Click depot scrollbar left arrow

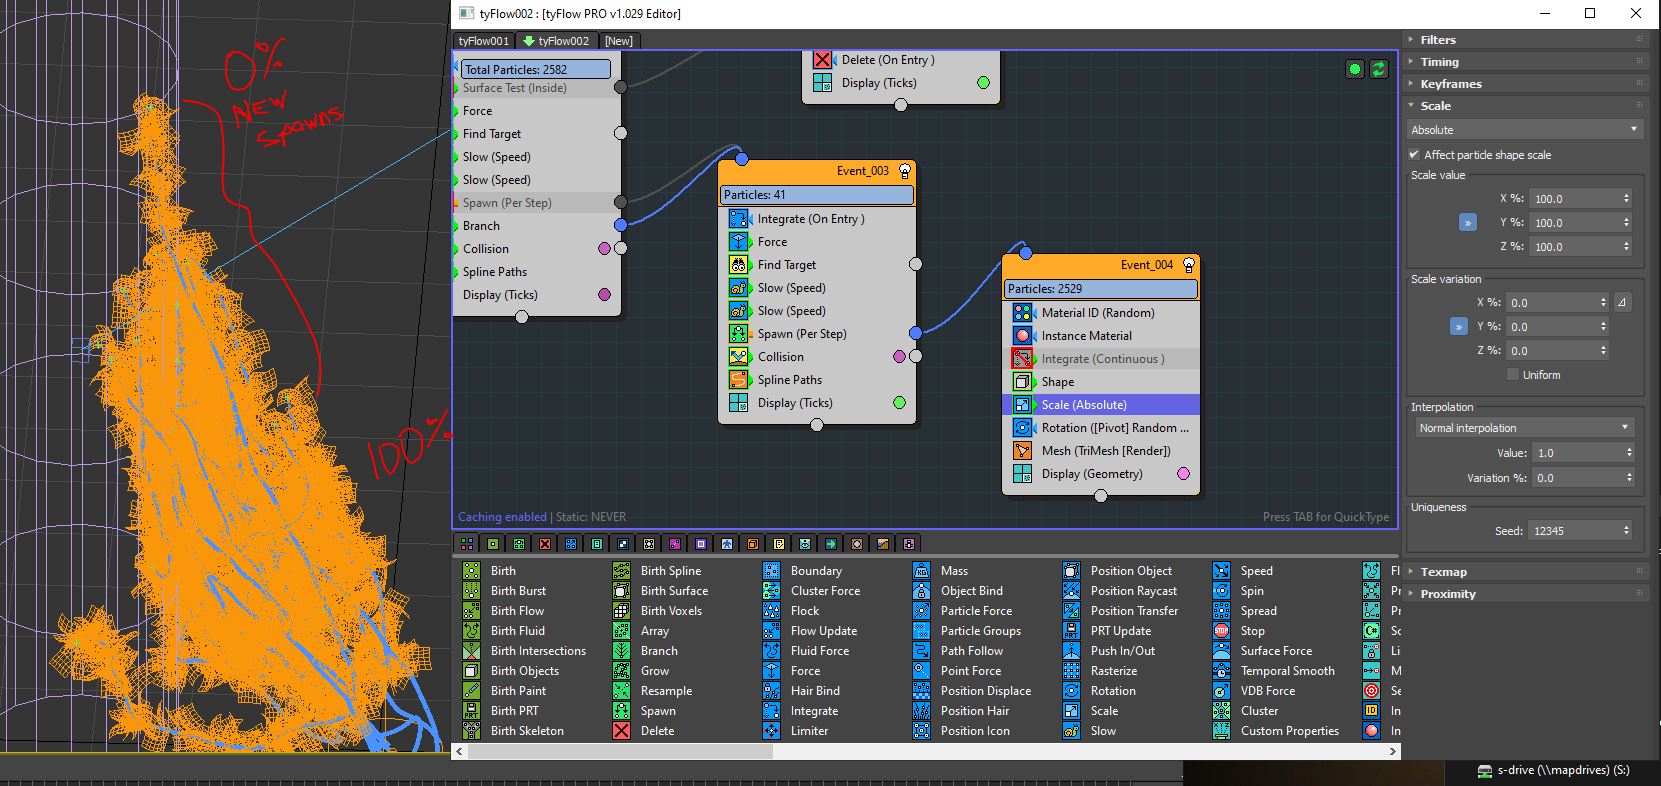460,751
